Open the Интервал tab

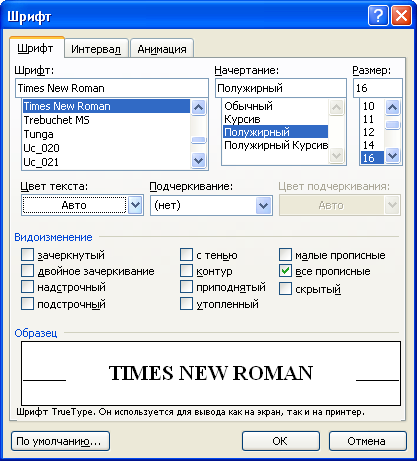pyautogui.click(x=96, y=49)
